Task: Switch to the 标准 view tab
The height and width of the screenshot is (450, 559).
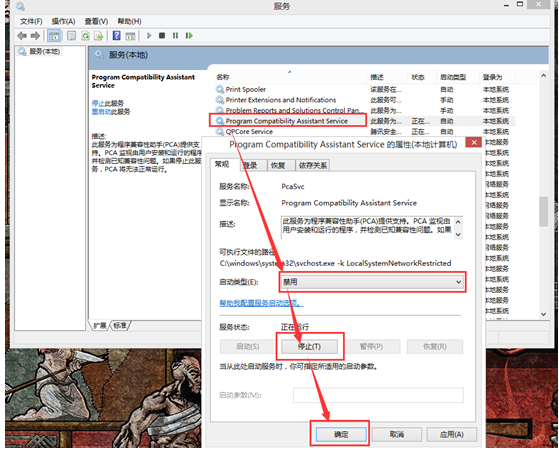Action: click(120, 325)
